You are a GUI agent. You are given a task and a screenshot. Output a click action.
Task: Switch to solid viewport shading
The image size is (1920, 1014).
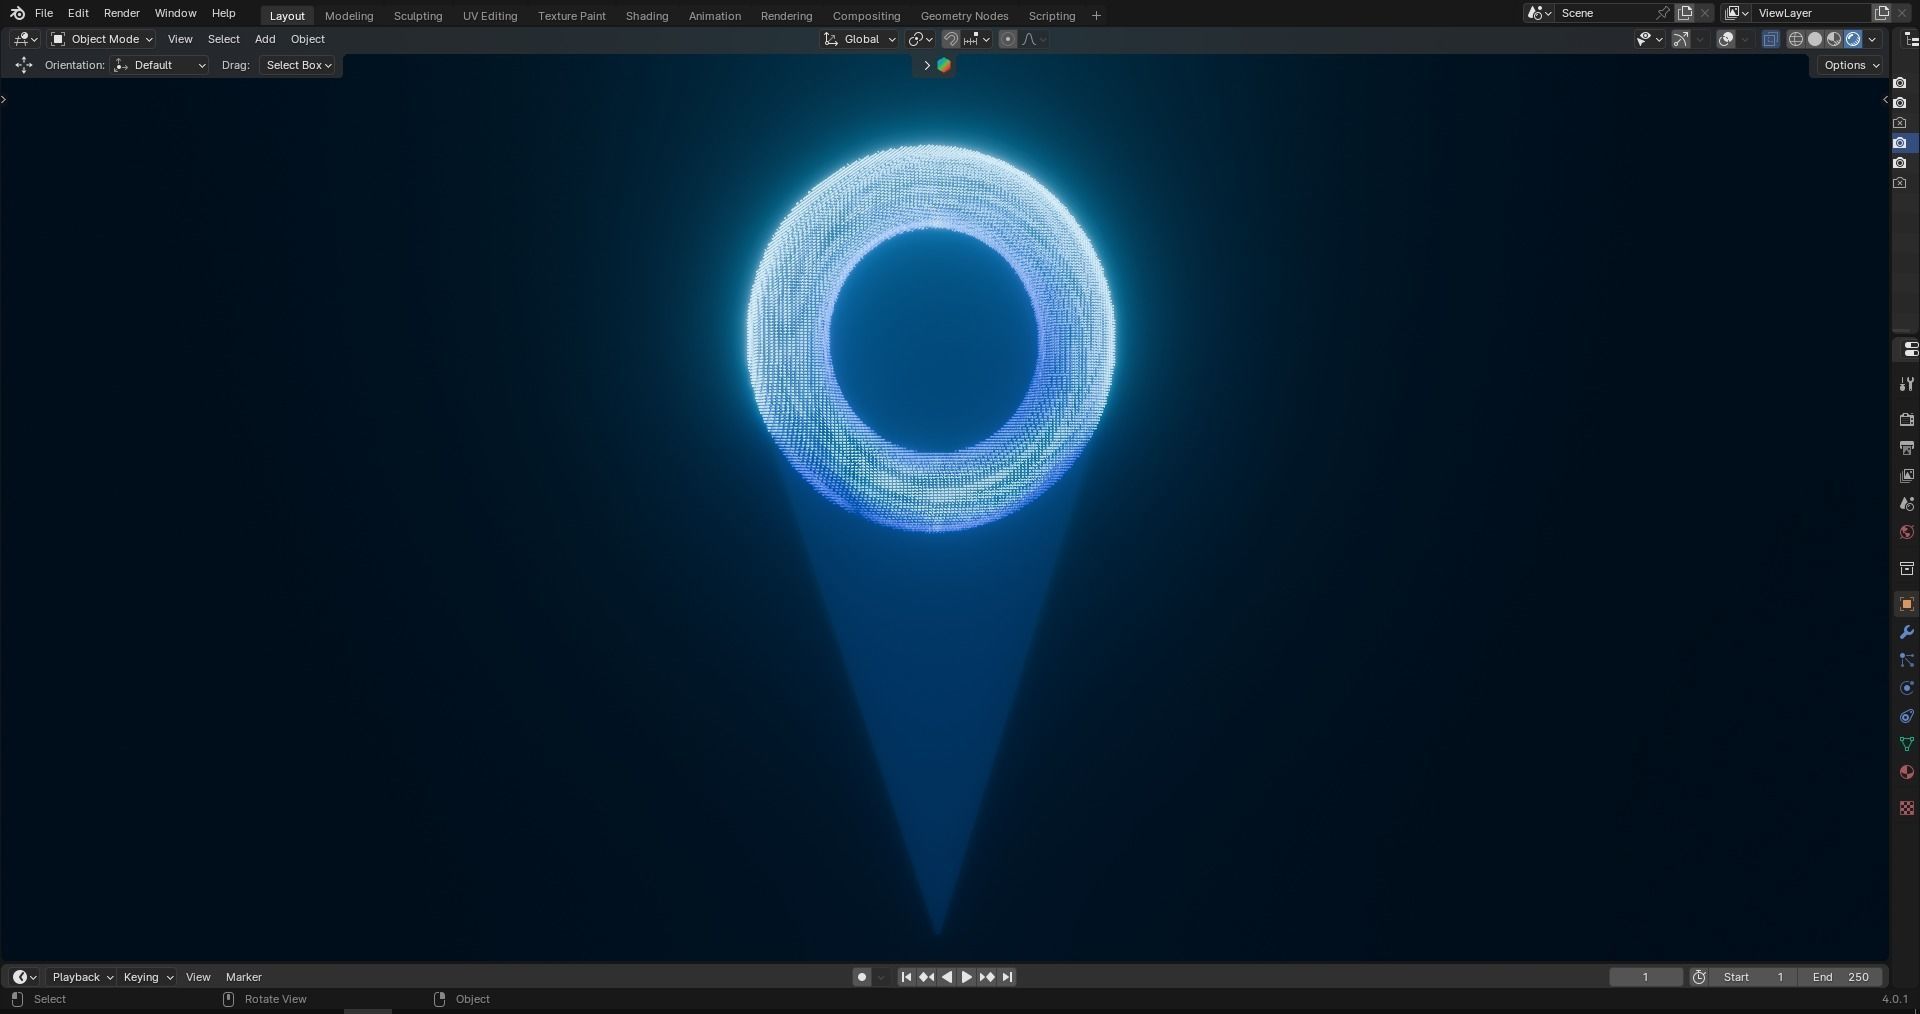tap(1815, 39)
